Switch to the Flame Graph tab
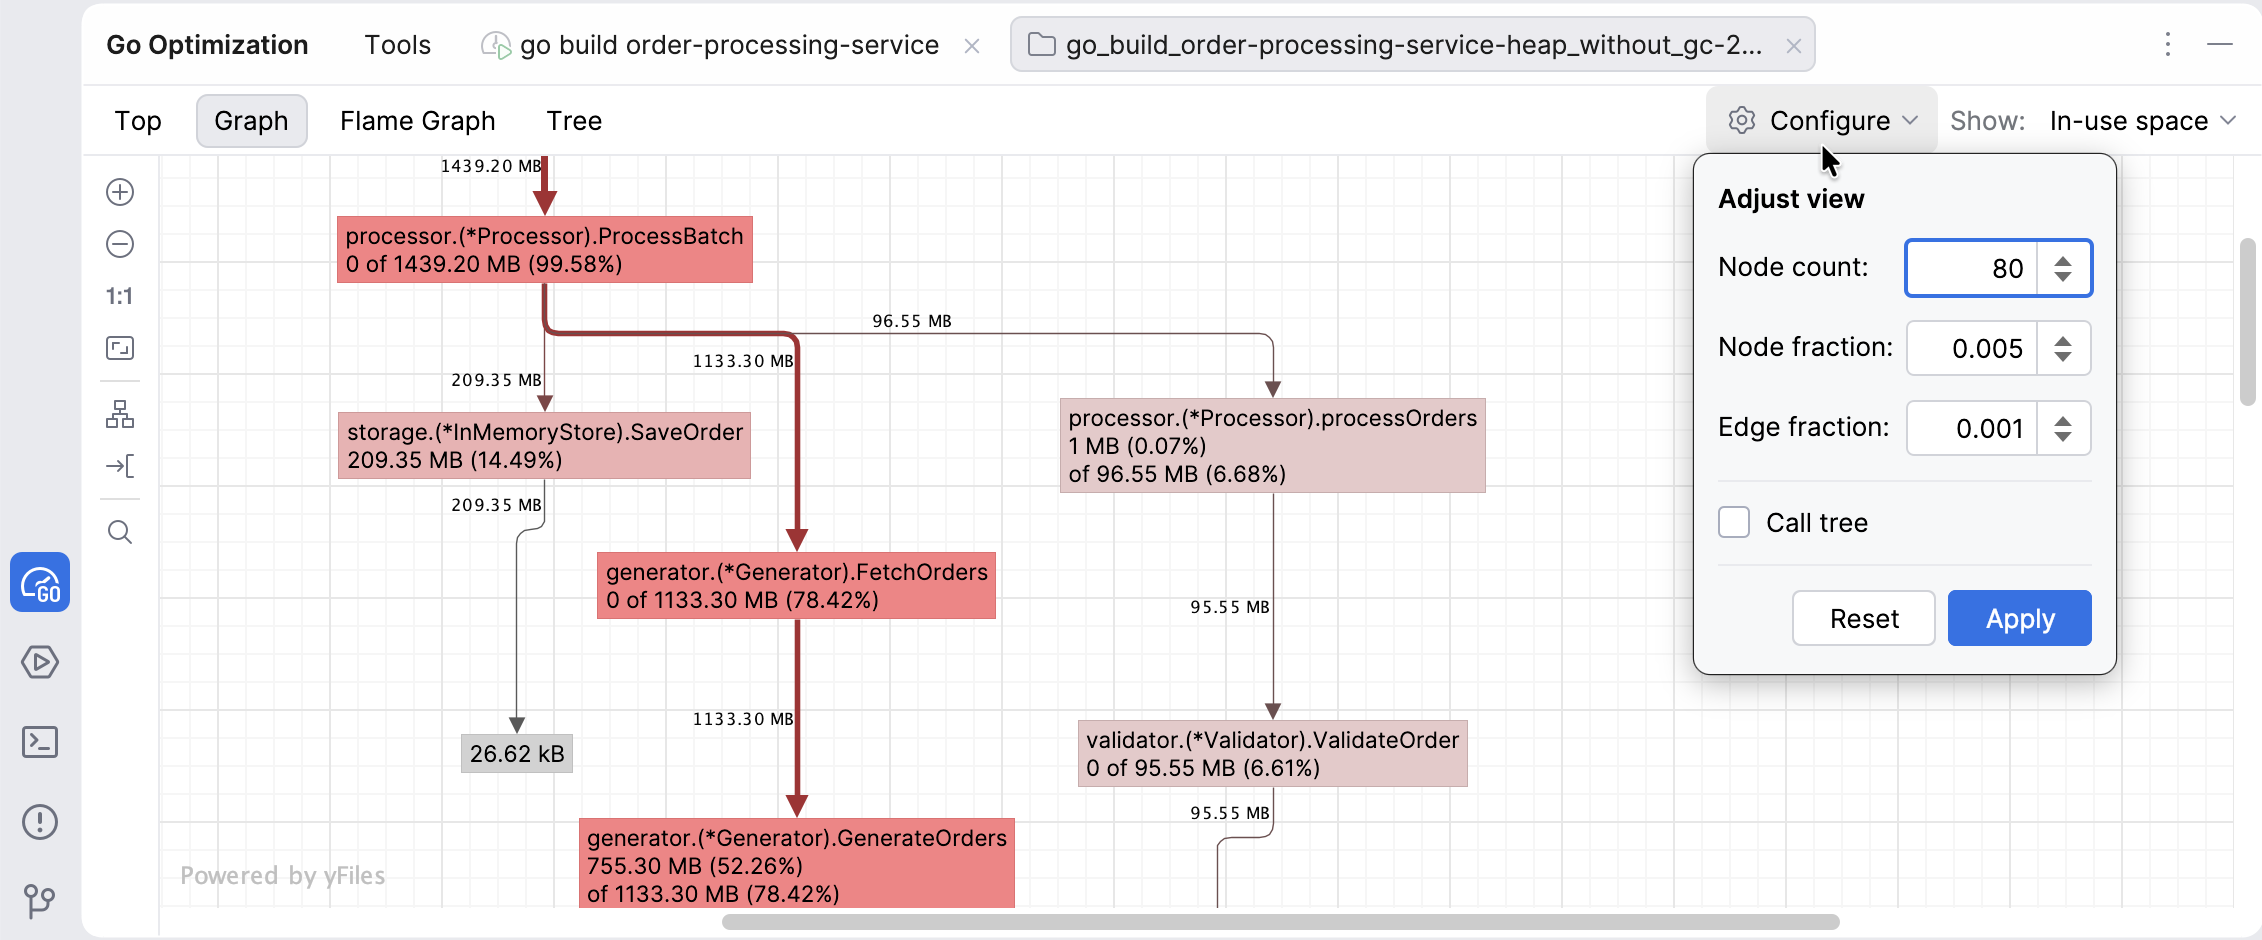The image size is (2262, 940). 417,121
